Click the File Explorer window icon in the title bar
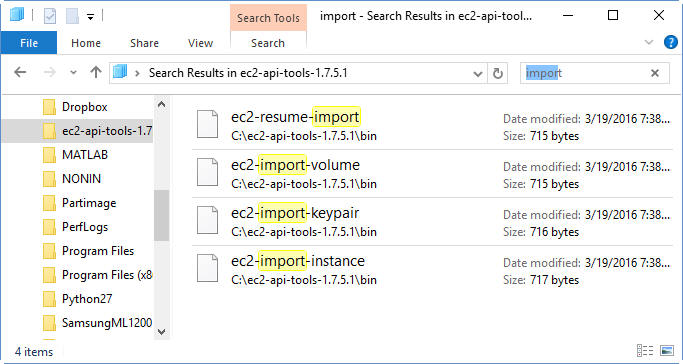The width and height of the screenshot is (683, 364). click(x=17, y=16)
